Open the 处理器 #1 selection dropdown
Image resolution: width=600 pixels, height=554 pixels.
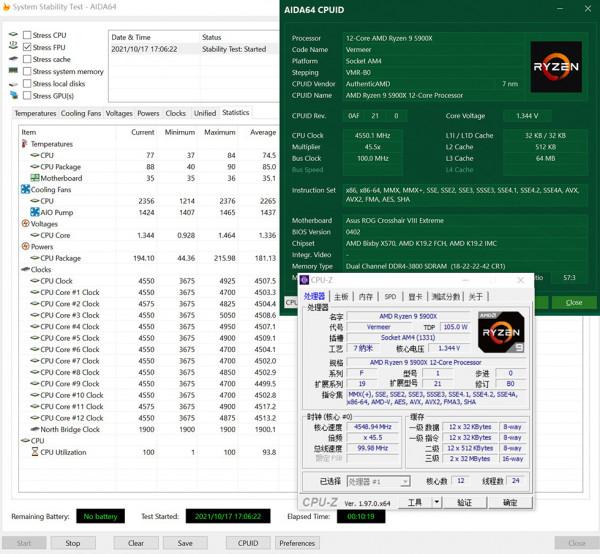click(x=378, y=481)
